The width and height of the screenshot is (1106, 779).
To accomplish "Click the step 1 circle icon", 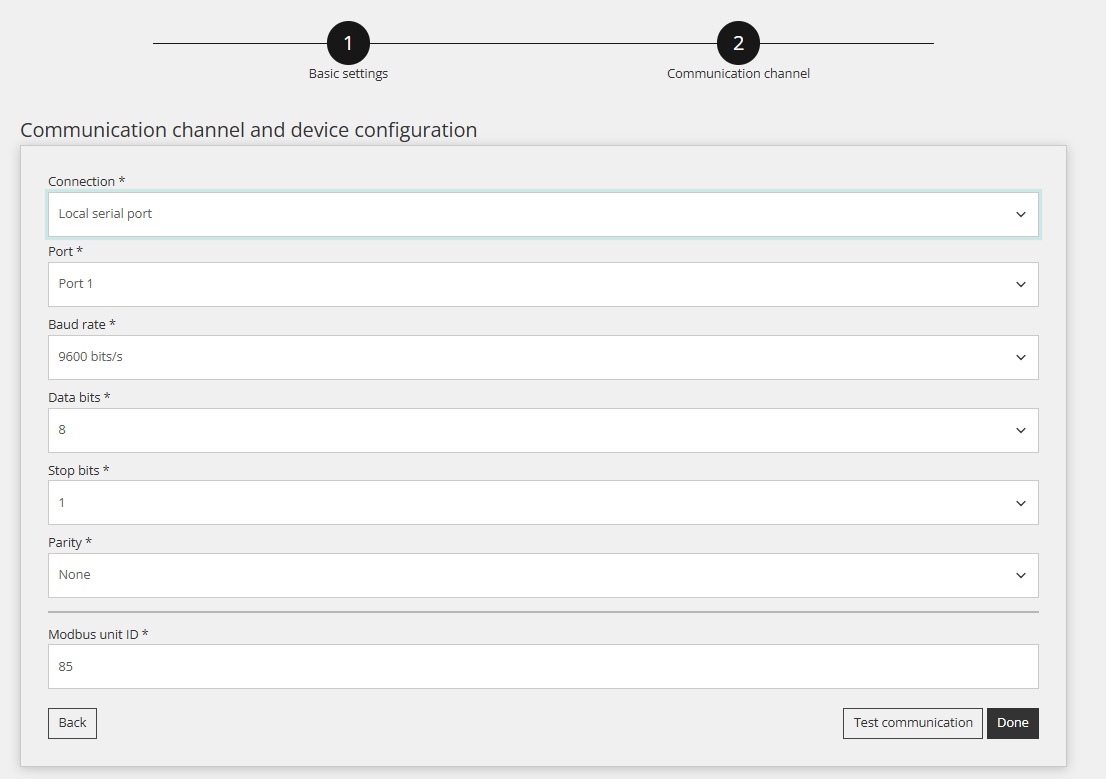I will [348, 43].
